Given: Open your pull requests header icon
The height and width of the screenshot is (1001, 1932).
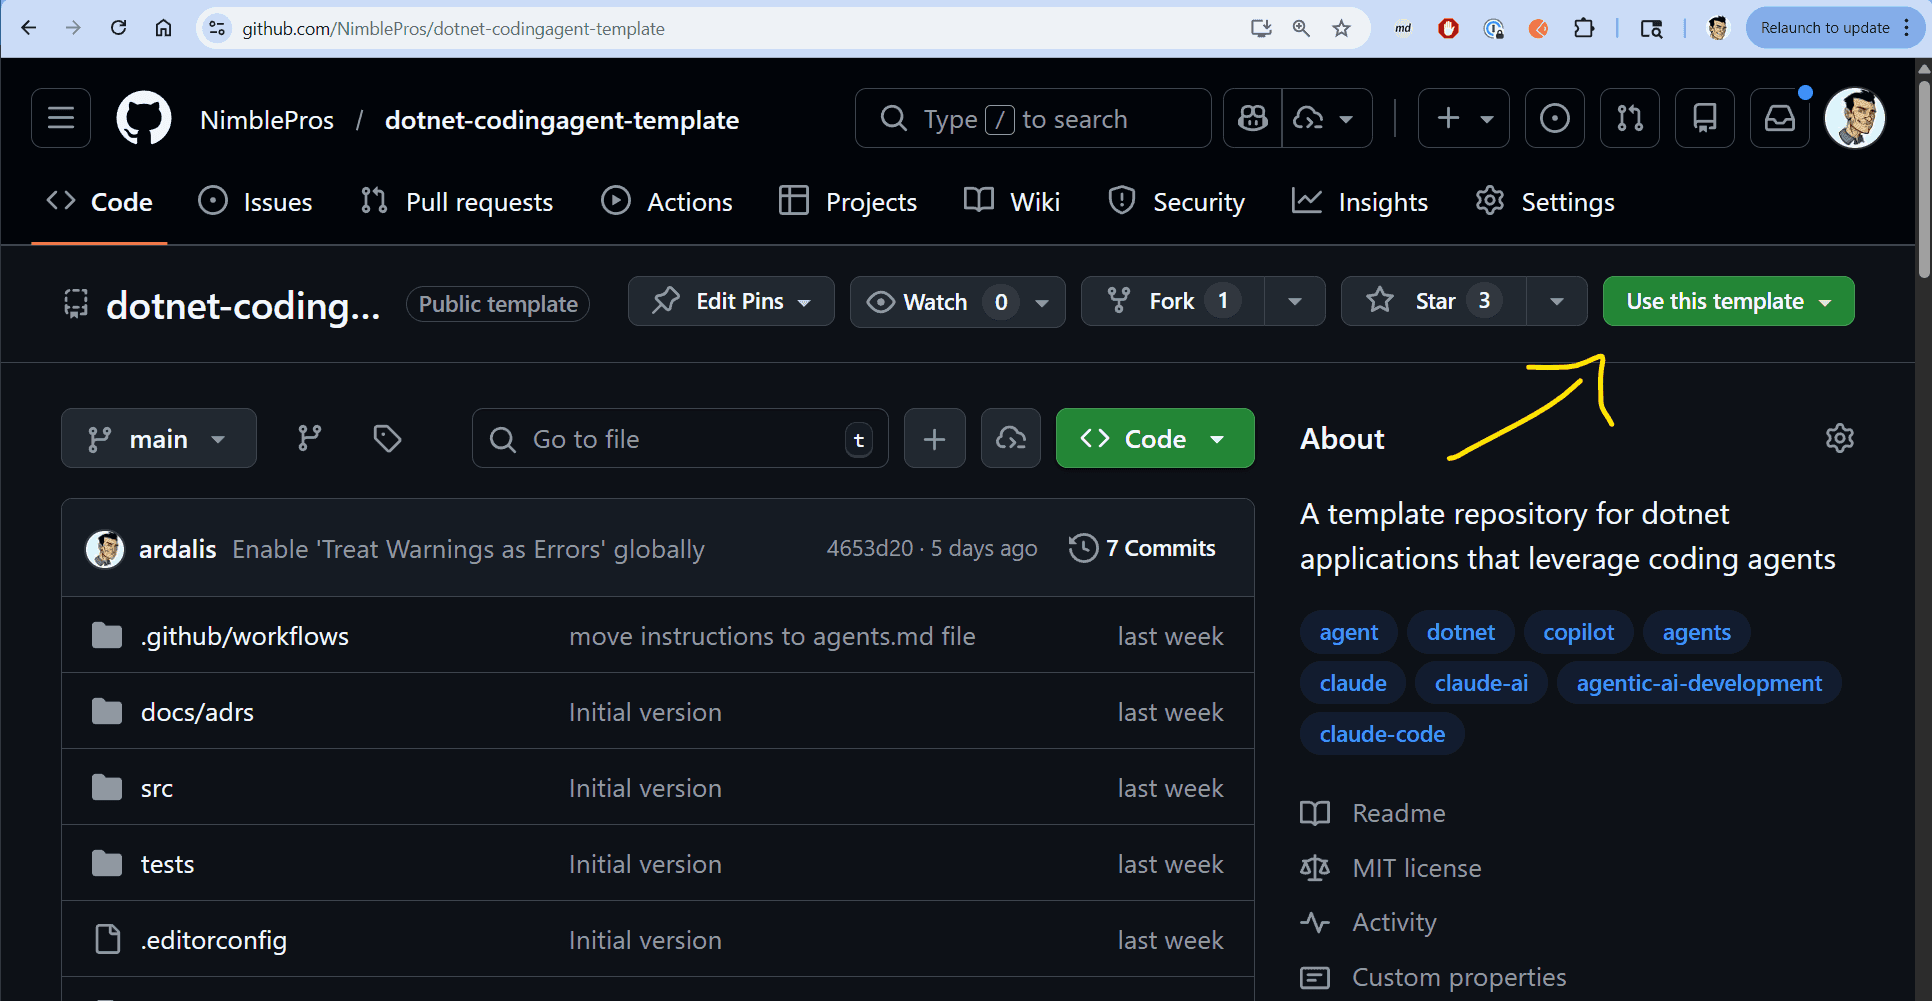Looking at the screenshot, I should click(1629, 117).
